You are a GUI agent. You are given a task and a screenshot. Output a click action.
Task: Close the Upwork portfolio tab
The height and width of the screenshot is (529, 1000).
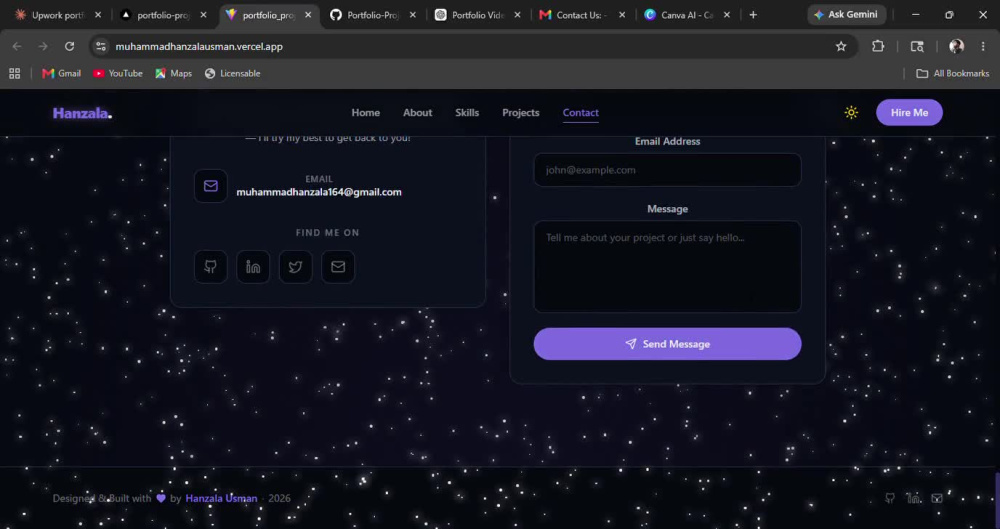coord(98,15)
